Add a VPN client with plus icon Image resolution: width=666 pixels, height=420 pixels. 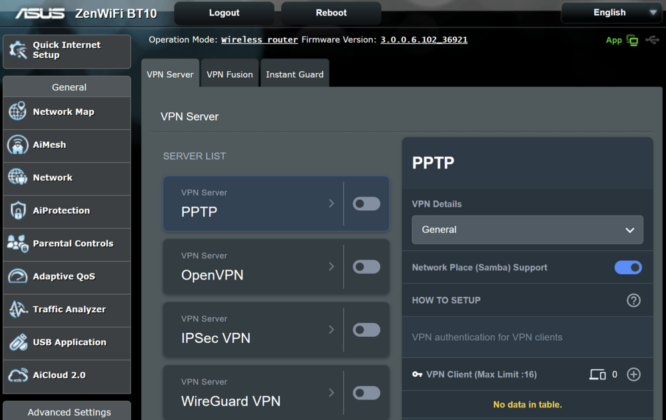(633, 375)
